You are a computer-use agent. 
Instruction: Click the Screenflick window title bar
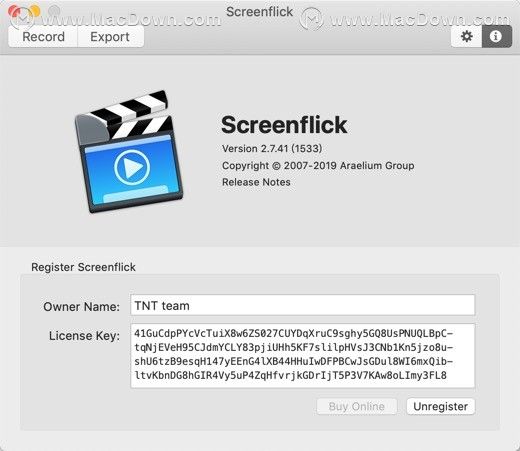point(259,12)
